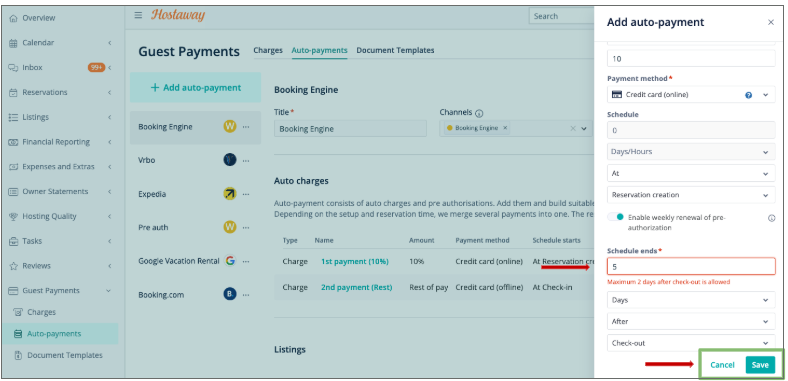This screenshot has width=788, height=381.
Task: Click the Charges sub-item icon in sidebar
Action: point(18,312)
